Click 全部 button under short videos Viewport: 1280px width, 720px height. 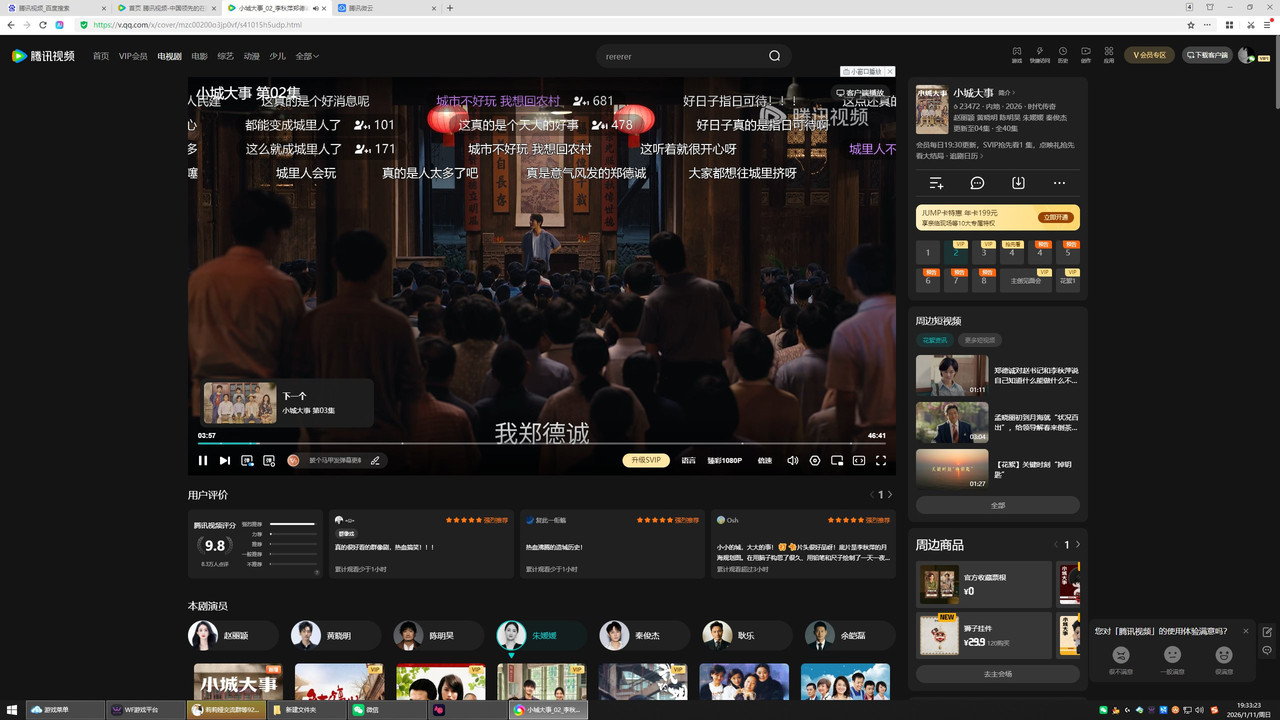(998, 505)
